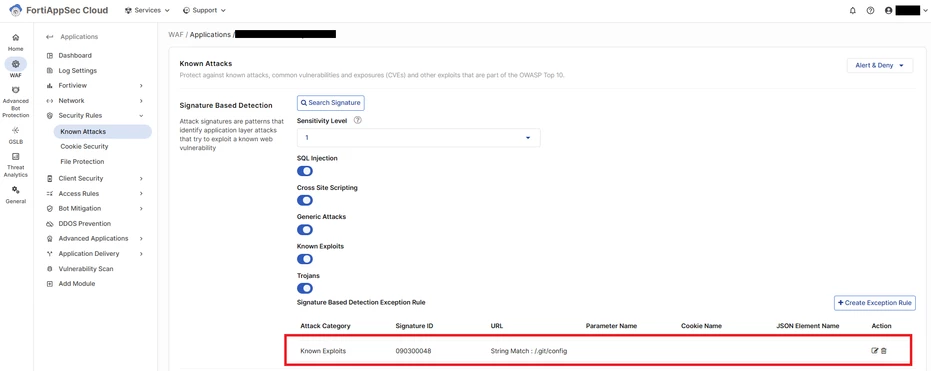The width and height of the screenshot is (931, 371).
Task: Open Vulnerability Scan page
Action: tap(86, 269)
